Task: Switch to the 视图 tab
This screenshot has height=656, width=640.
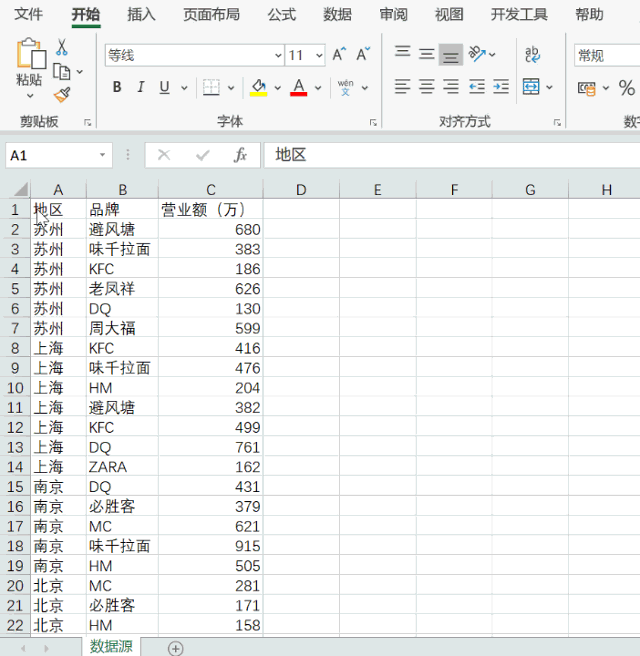Action: (449, 14)
